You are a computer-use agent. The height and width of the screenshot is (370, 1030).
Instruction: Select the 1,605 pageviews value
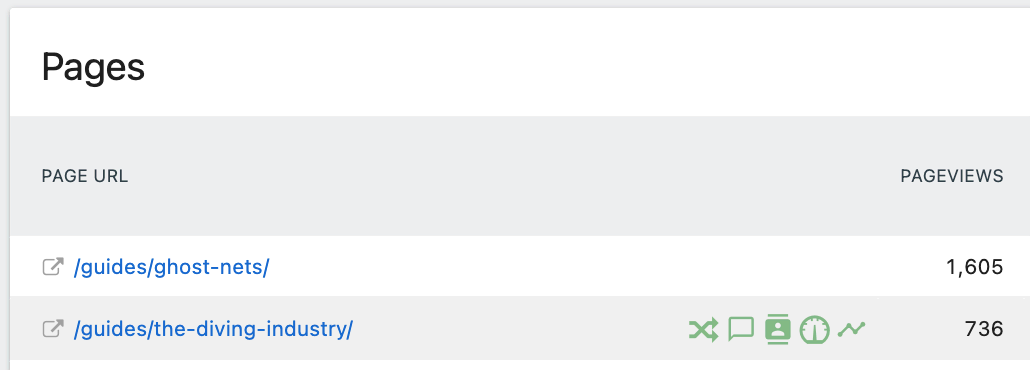[974, 267]
